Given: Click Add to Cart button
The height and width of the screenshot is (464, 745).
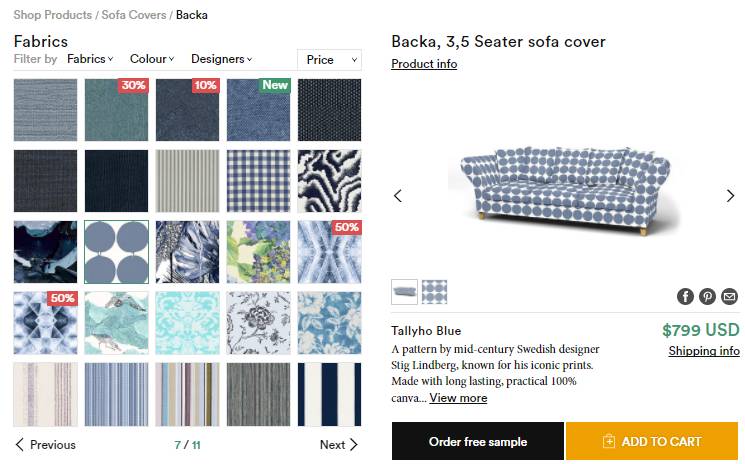Looking at the screenshot, I should [652, 441].
